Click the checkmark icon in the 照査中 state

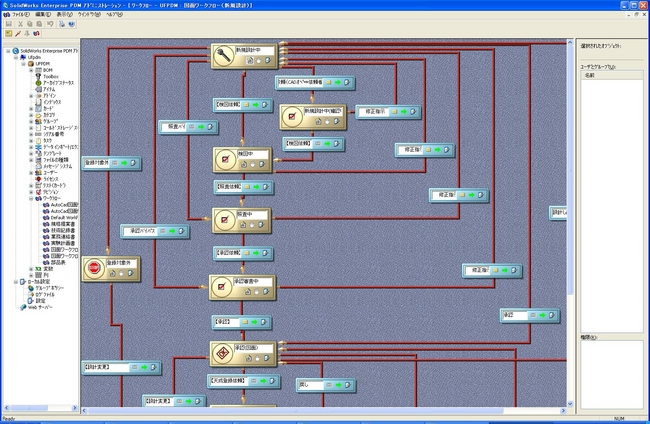coord(225,220)
